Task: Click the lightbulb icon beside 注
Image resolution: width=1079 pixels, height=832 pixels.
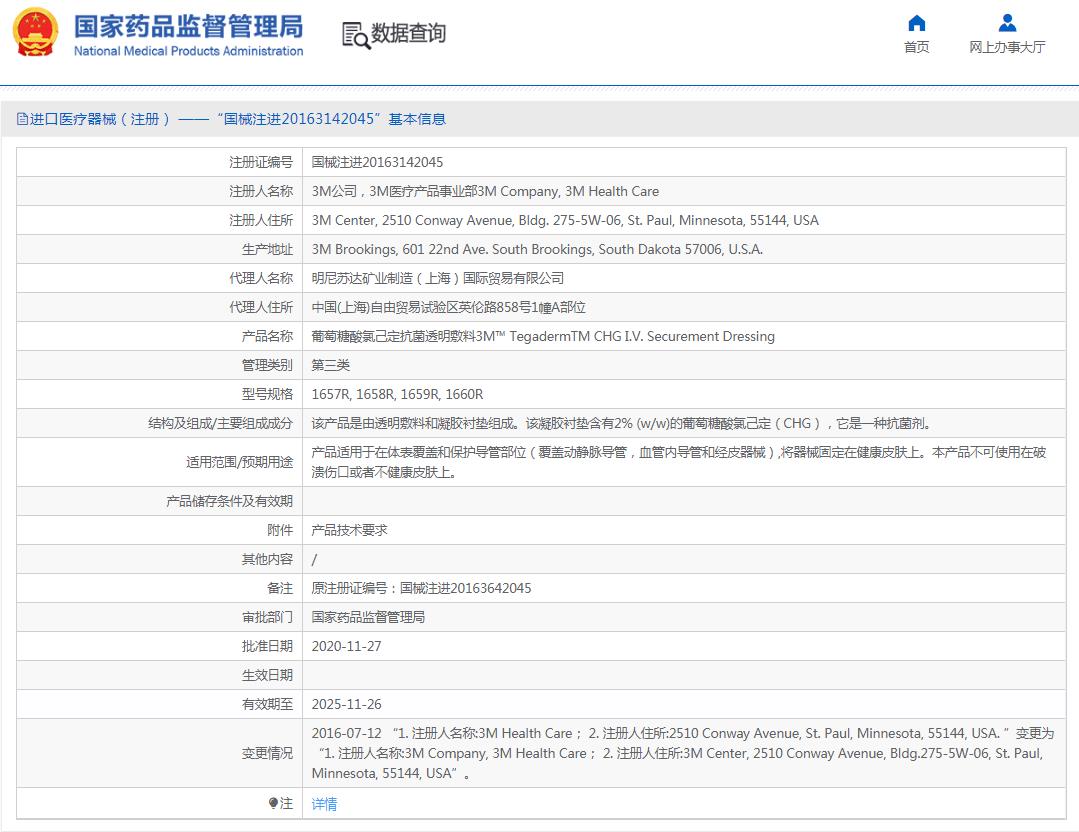Action: (273, 803)
